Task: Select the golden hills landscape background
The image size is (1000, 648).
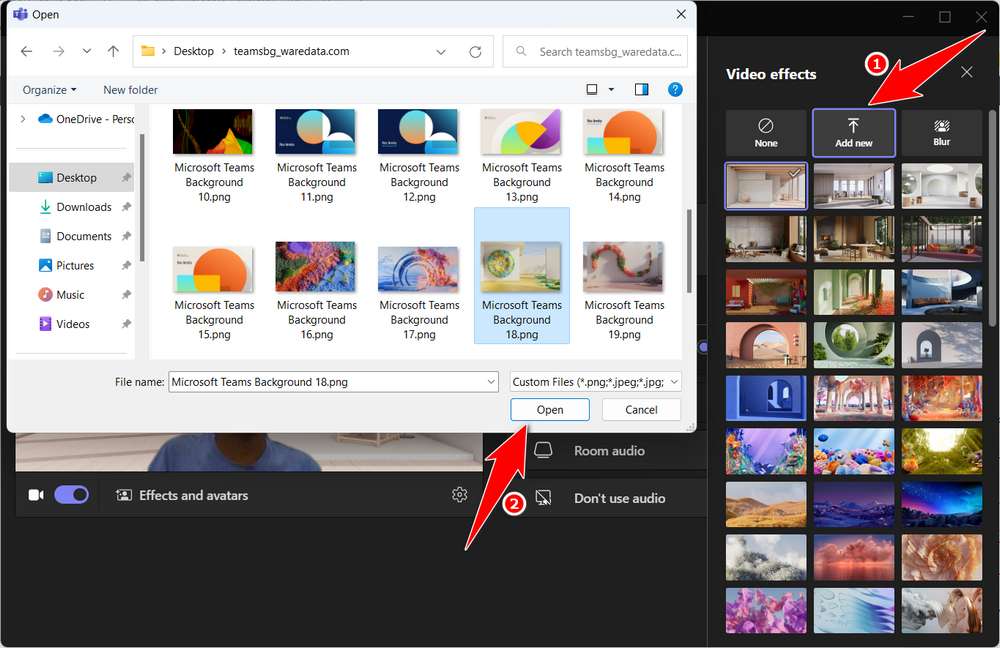Action: click(x=766, y=504)
